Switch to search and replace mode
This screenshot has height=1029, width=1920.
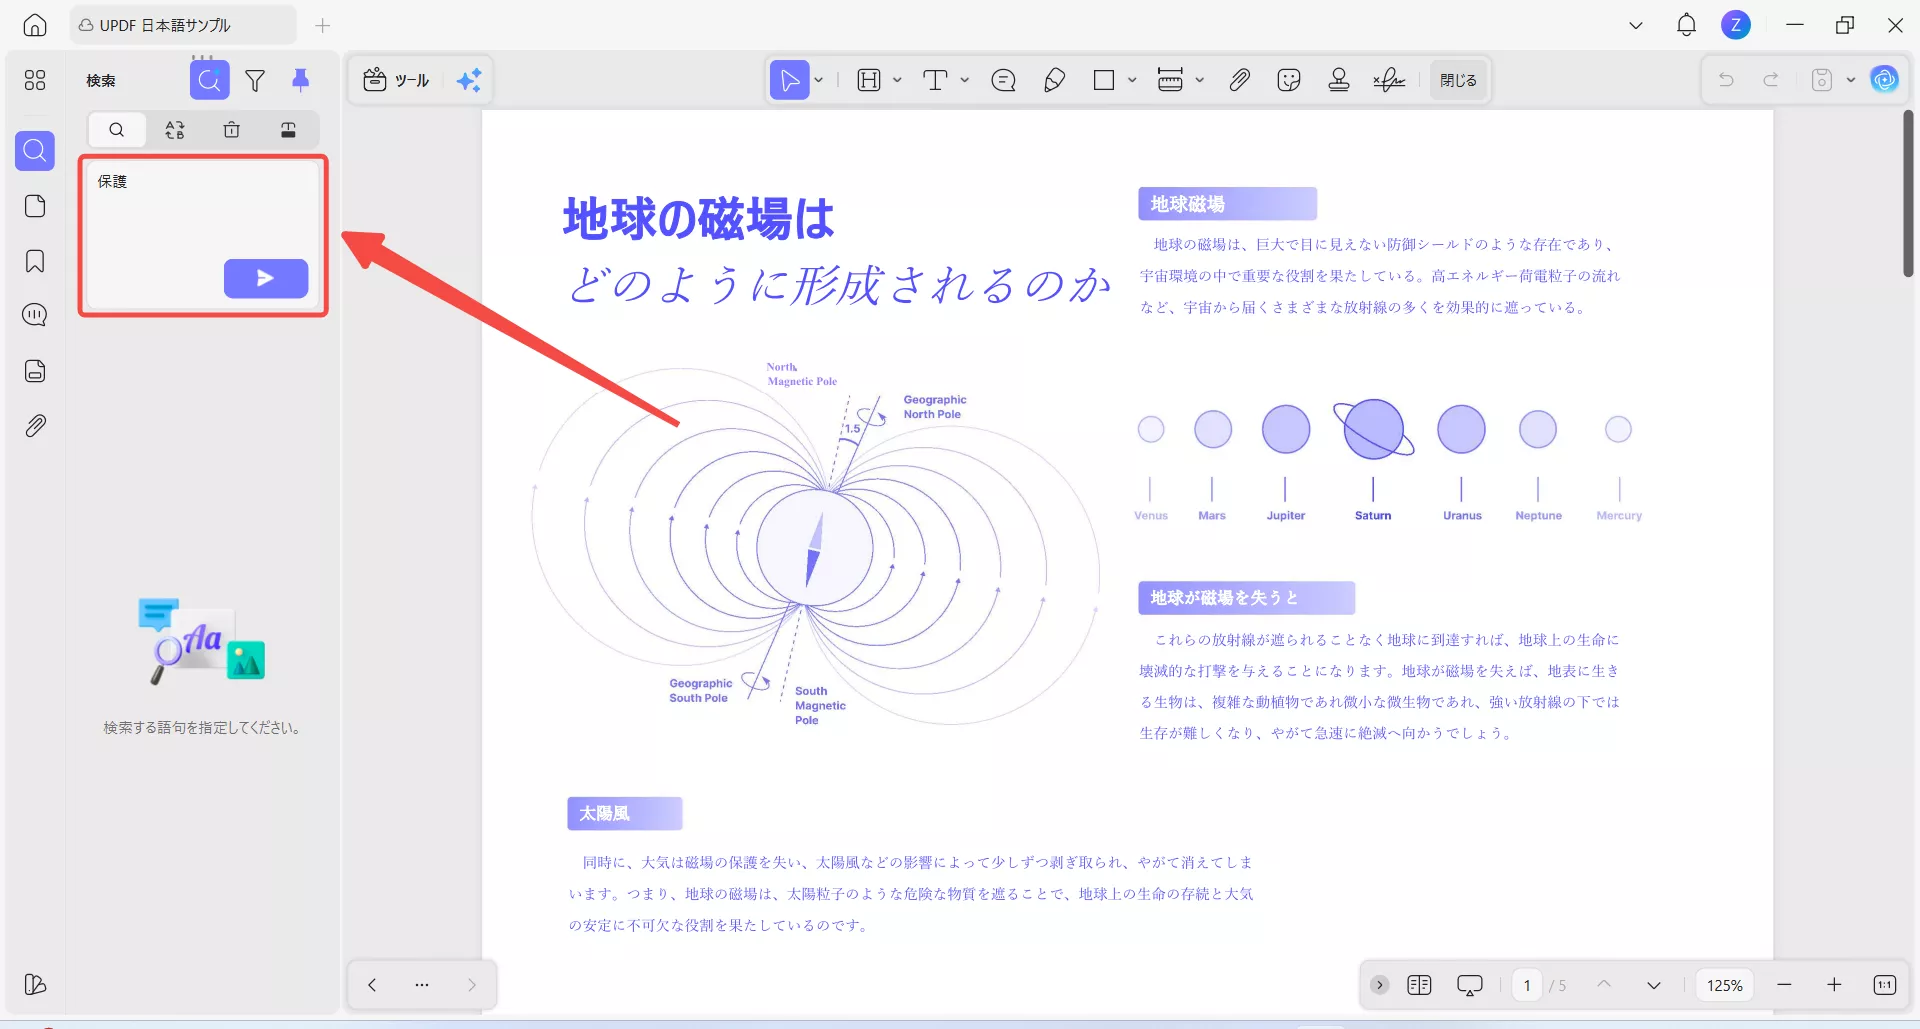[x=175, y=130]
